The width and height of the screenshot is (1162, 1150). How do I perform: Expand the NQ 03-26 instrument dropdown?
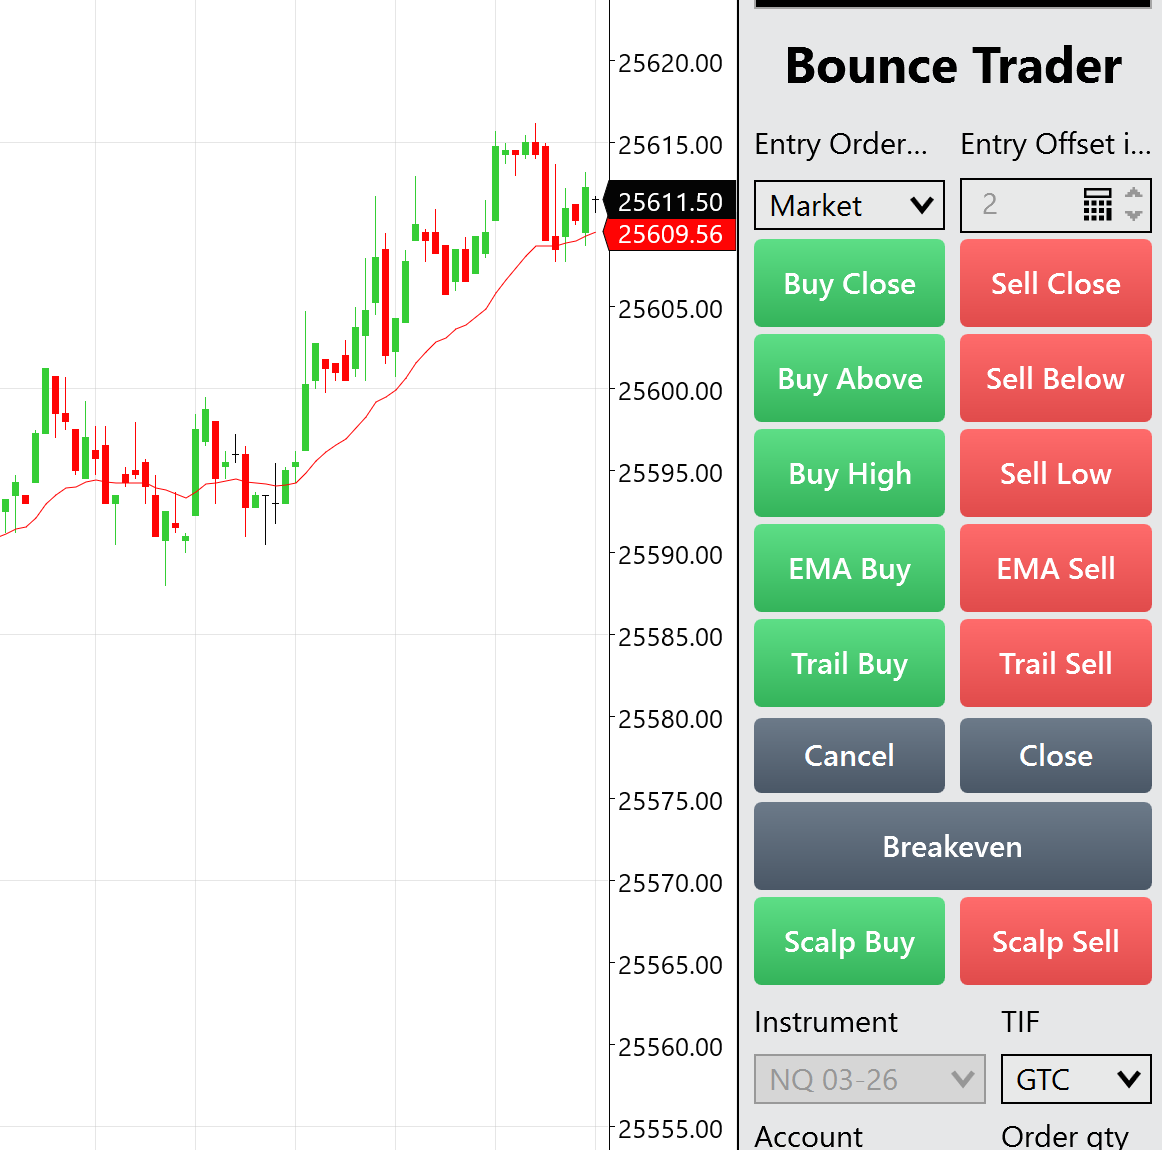pyautogui.click(x=869, y=1079)
